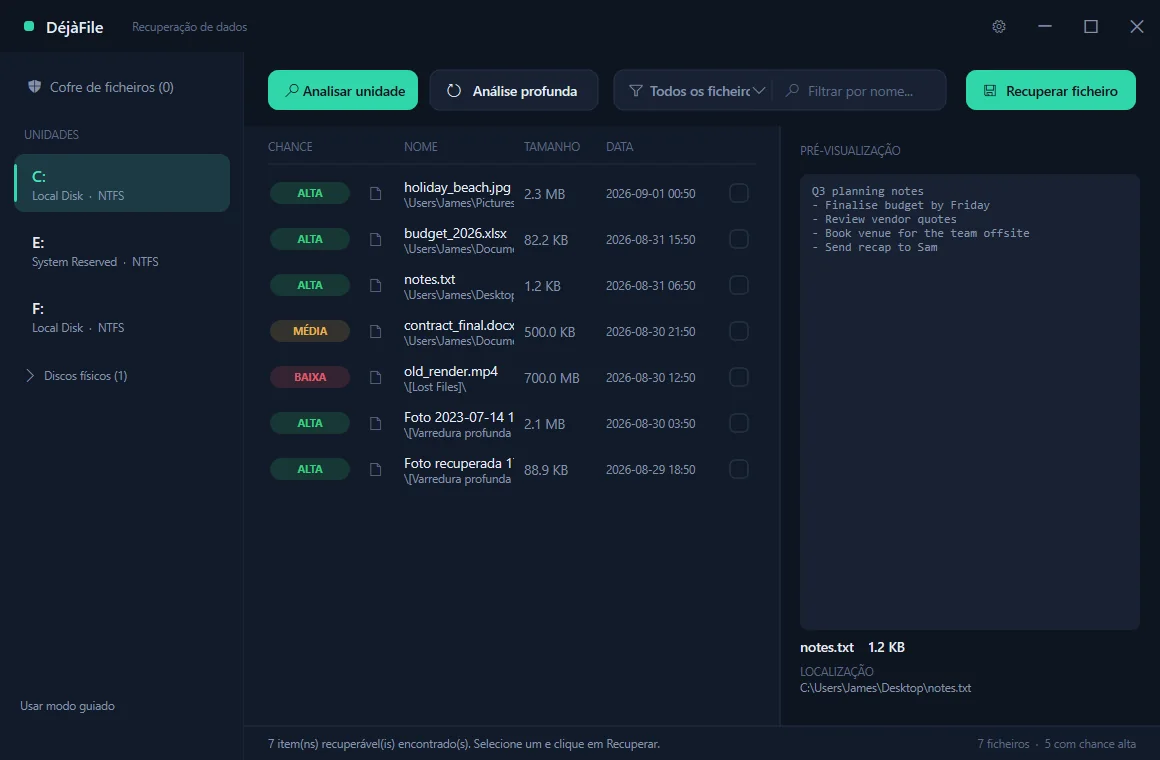Click the preview text area

pyautogui.click(x=969, y=402)
